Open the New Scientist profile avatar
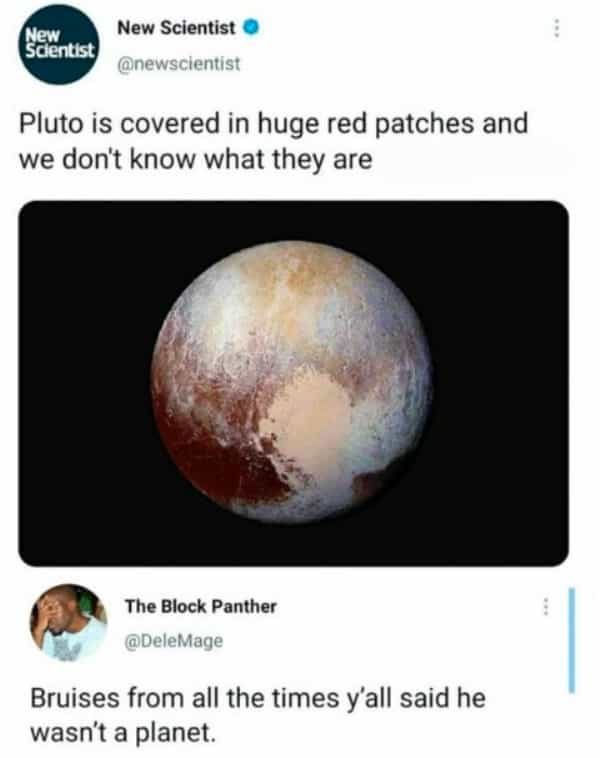 tap(59, 44)
